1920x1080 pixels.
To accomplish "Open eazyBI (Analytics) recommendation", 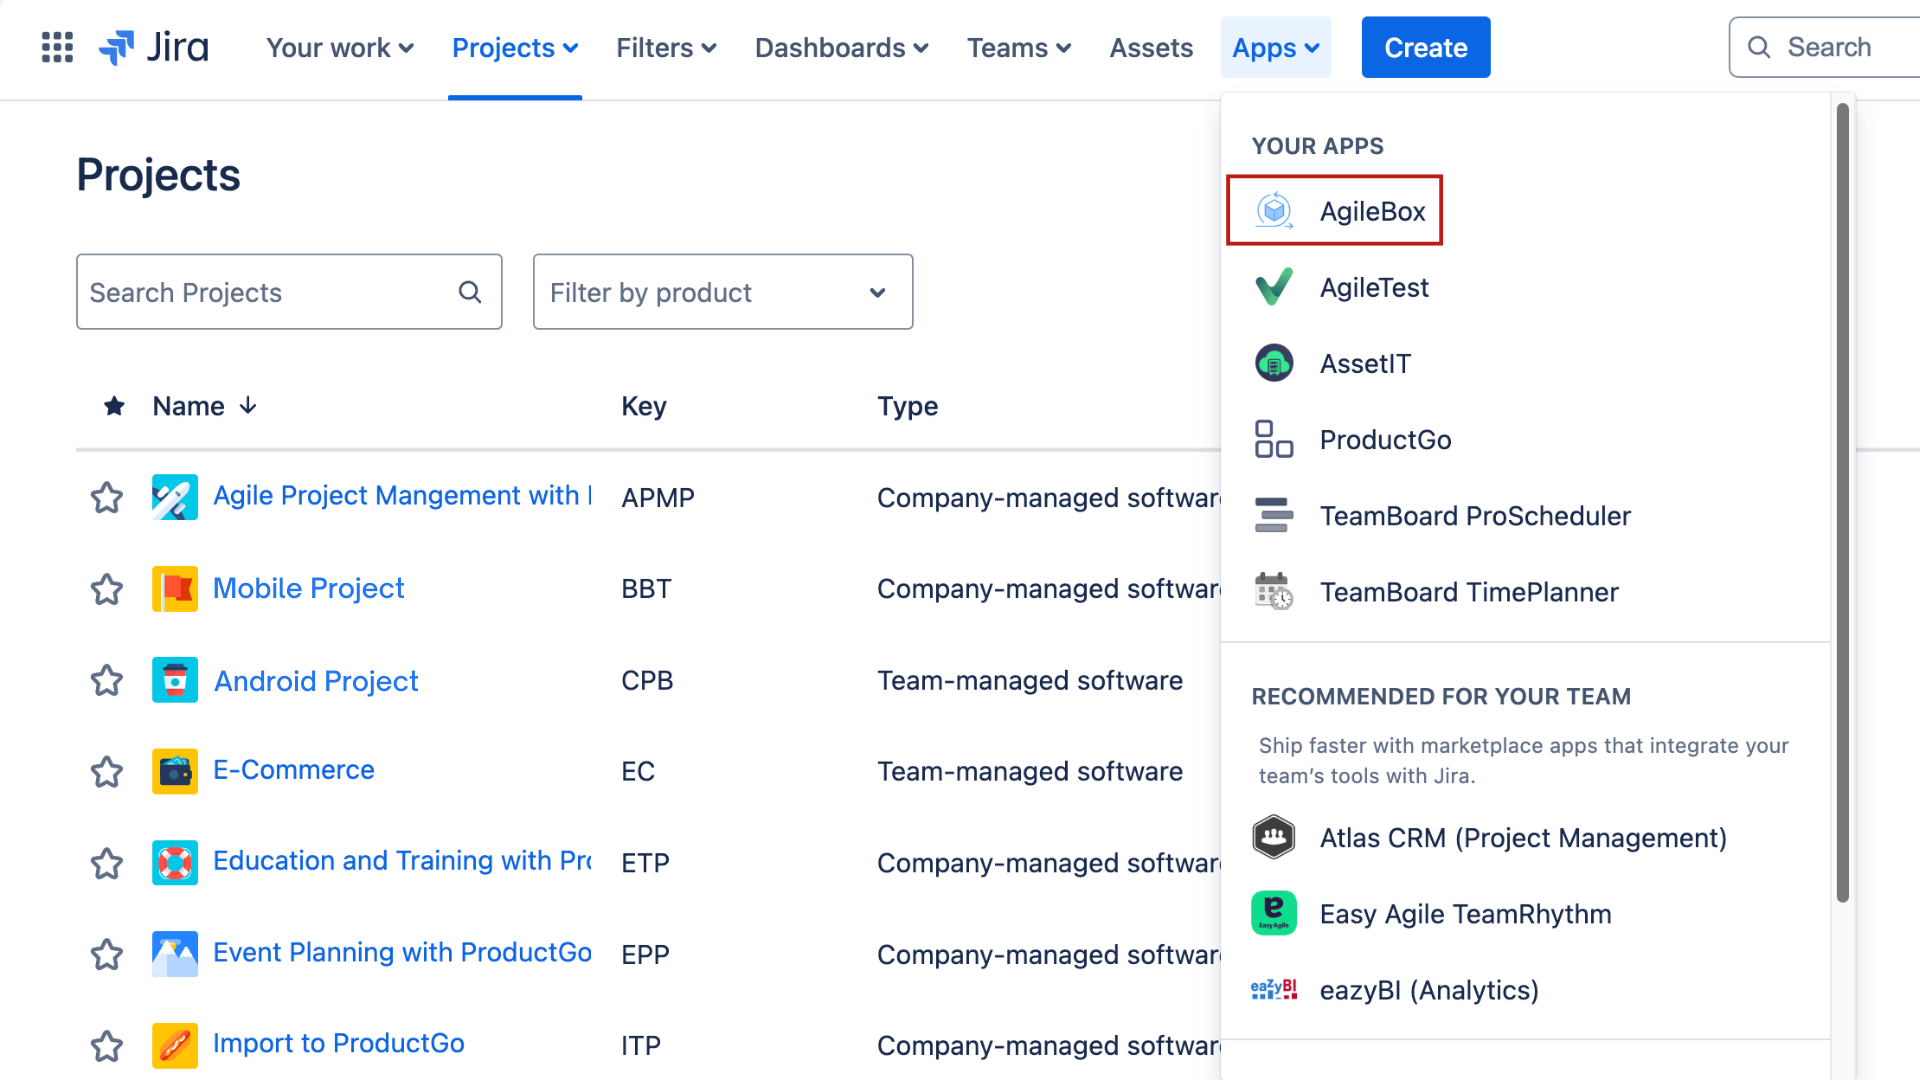I will click(x=1429, y=989).
